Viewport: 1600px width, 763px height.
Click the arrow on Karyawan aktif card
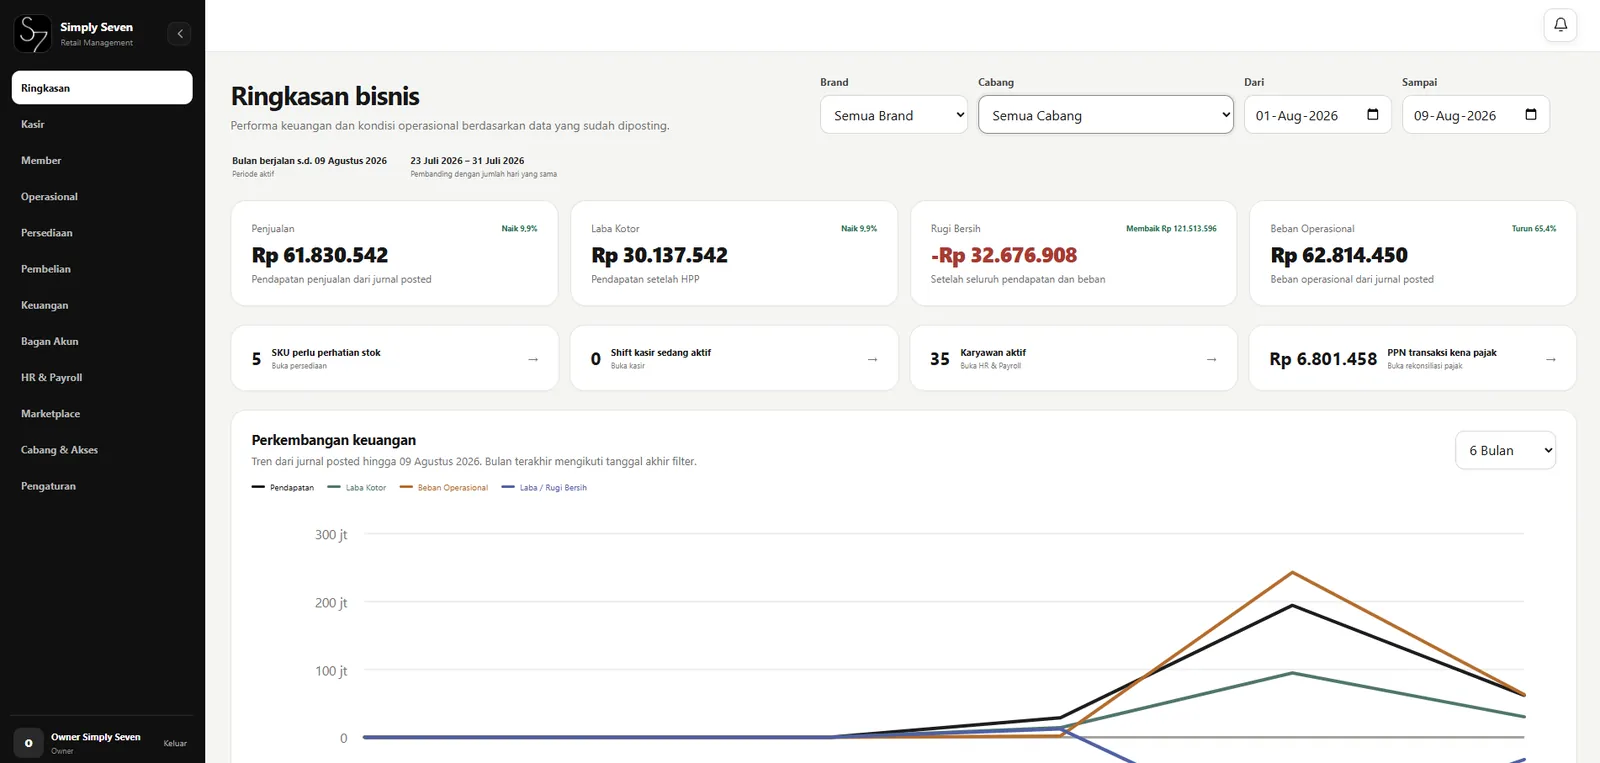tap(1211, 359)
